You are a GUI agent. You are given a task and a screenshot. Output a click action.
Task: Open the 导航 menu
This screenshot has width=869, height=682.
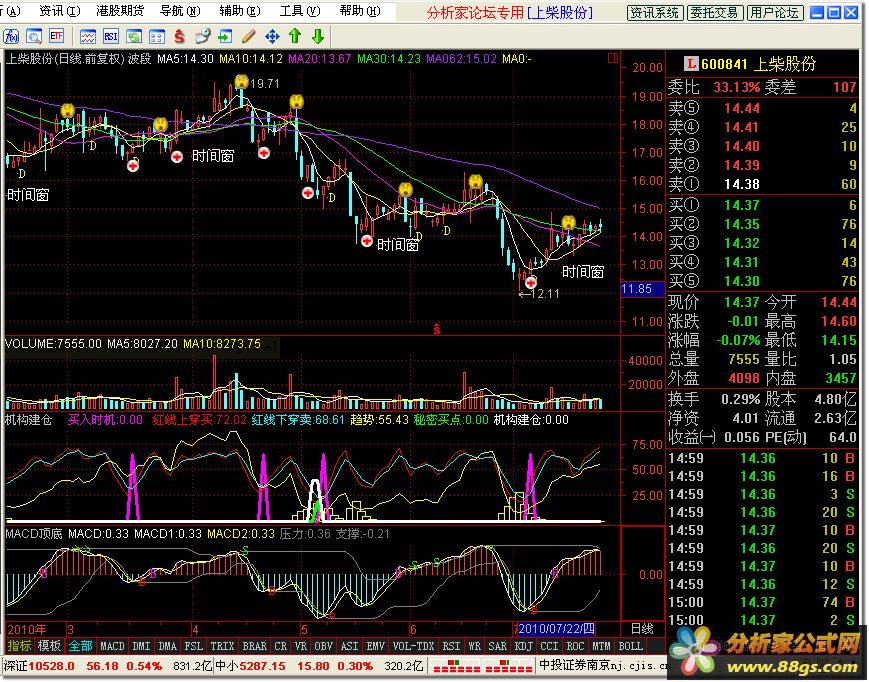click(180, 11)
